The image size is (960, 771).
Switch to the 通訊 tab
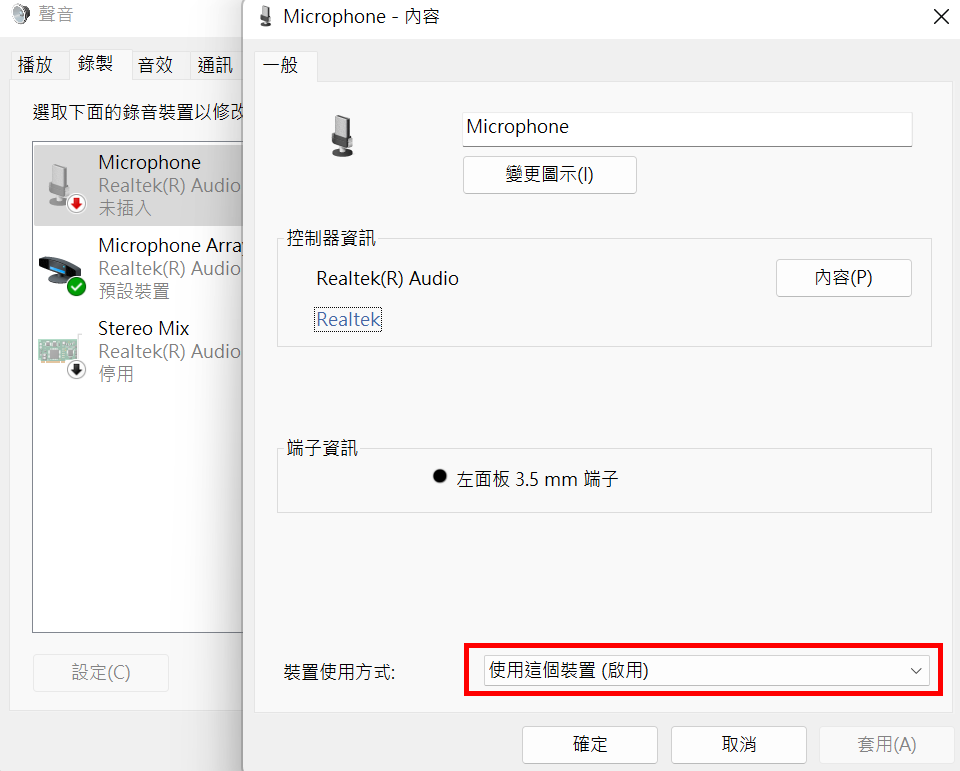click(x=215, y=64)
